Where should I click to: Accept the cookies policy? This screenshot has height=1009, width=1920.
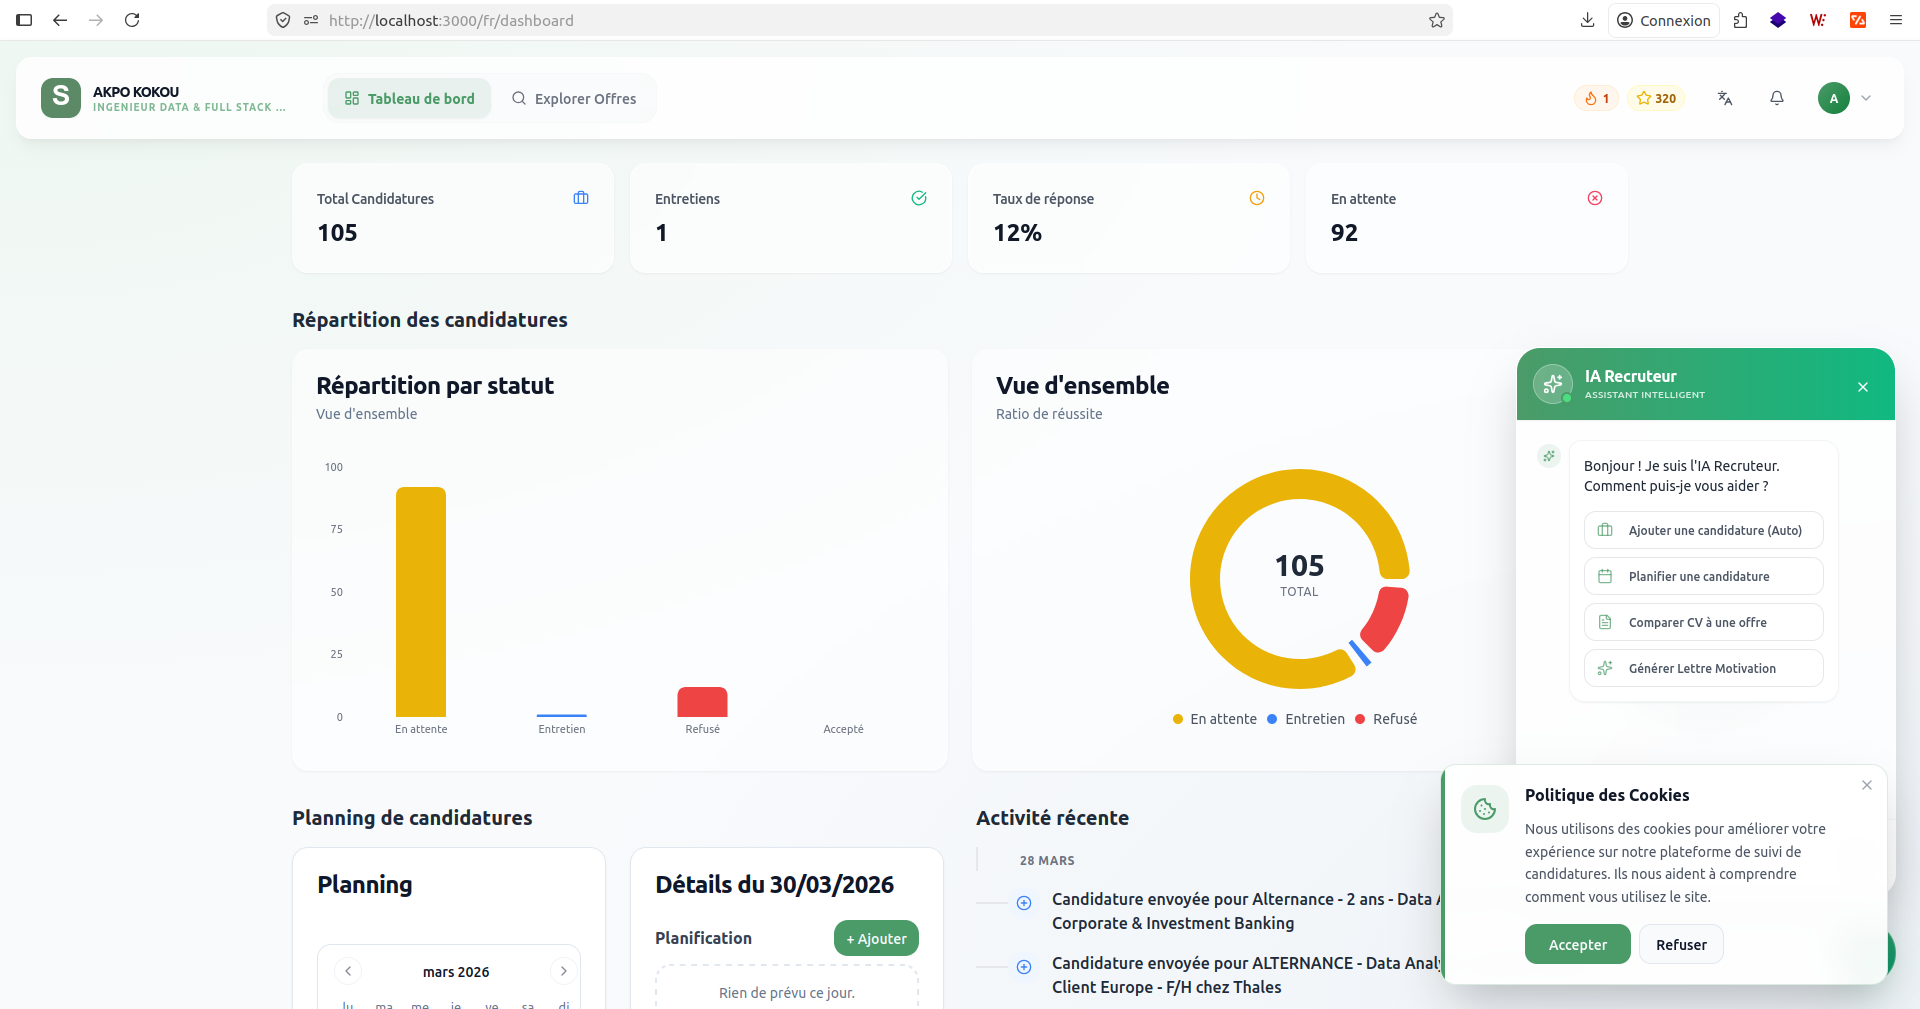tap(1577, 945)
